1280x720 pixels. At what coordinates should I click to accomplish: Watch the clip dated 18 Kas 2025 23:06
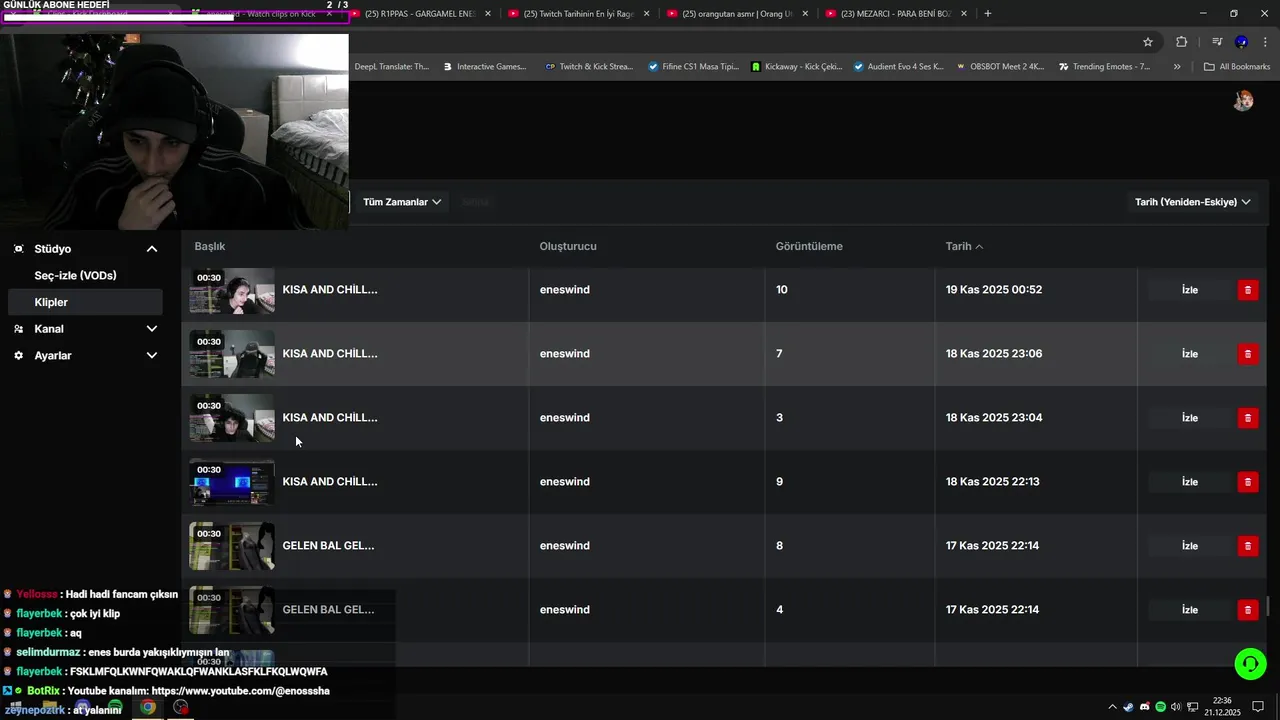click(x=1190, y=354)
